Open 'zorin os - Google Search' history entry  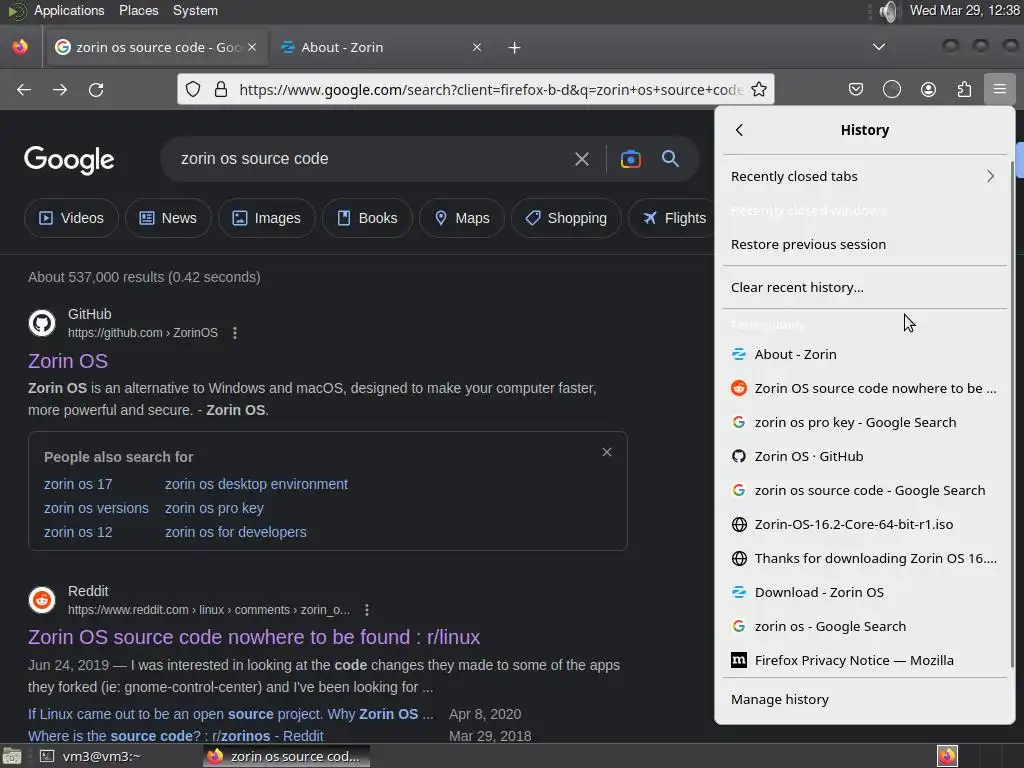[x=865, y=626]
